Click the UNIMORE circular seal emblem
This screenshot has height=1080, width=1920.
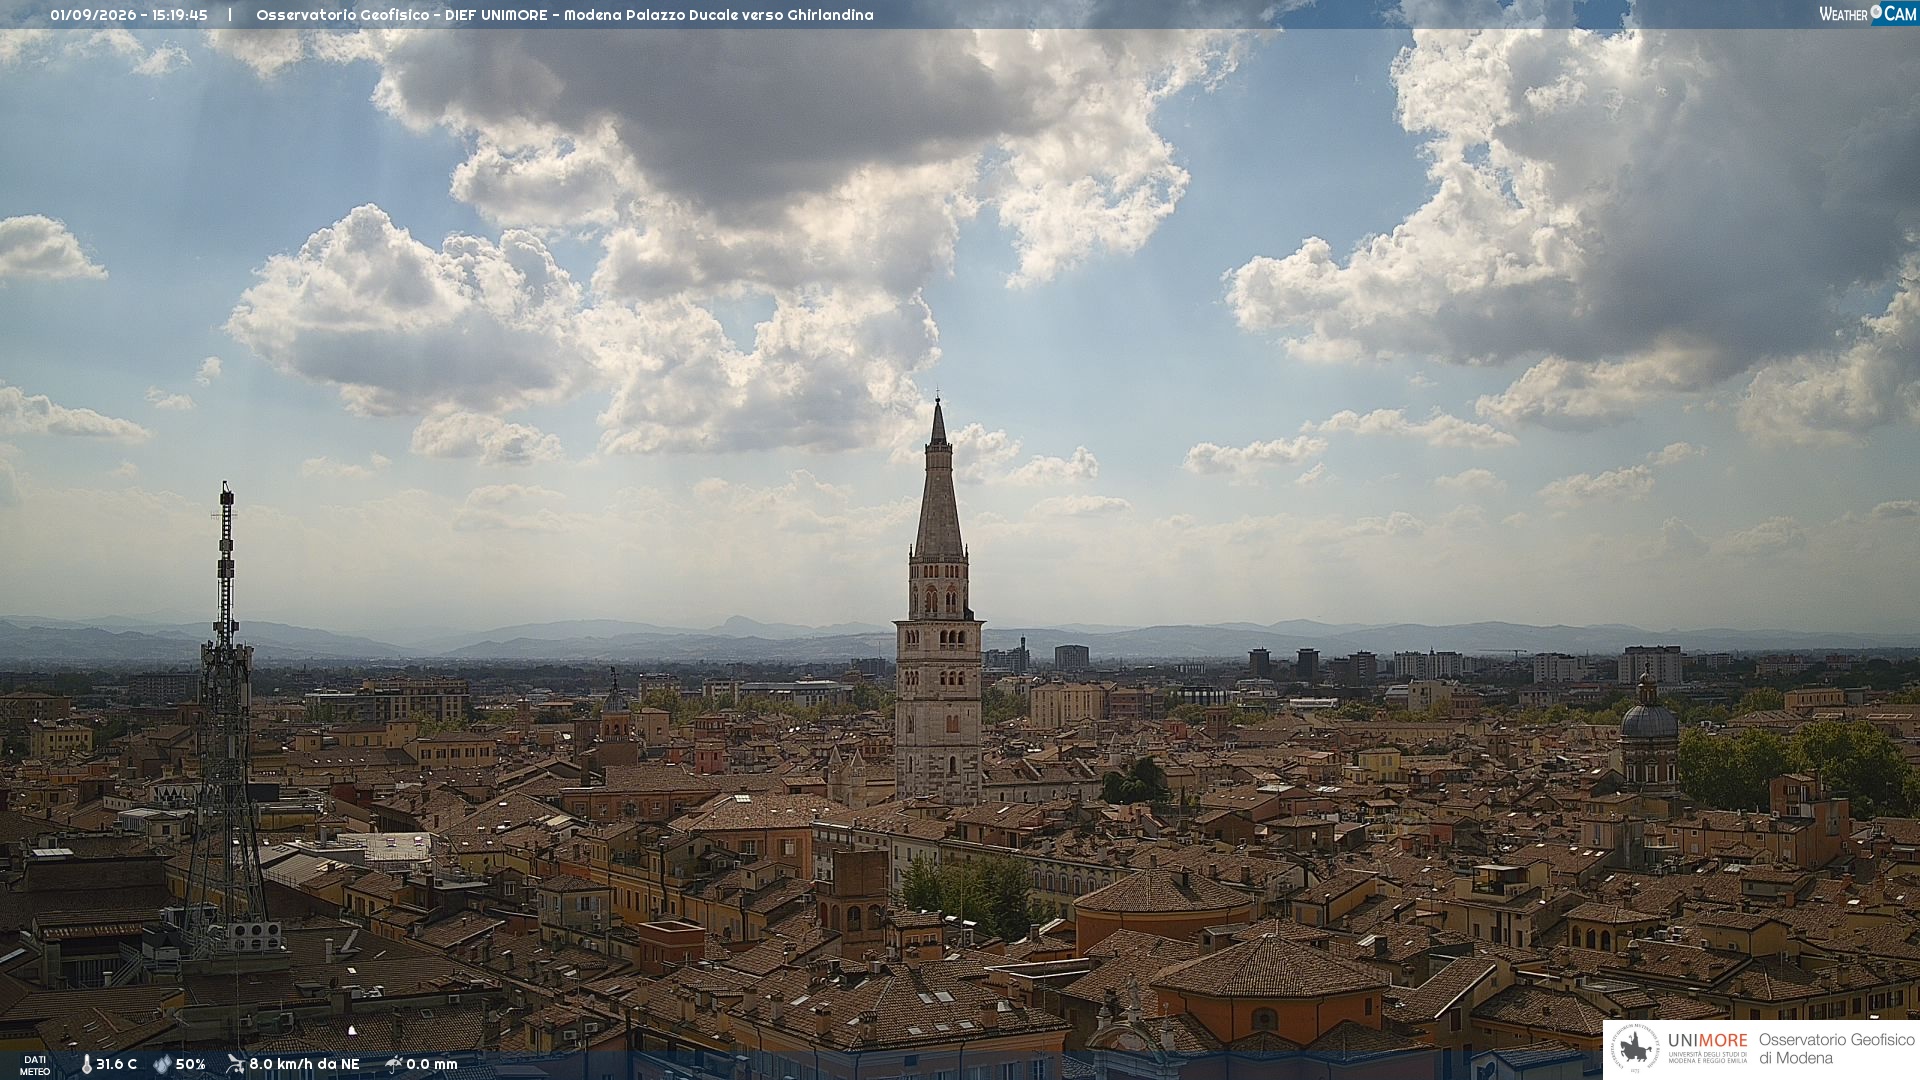[x=1635, y=1048]
